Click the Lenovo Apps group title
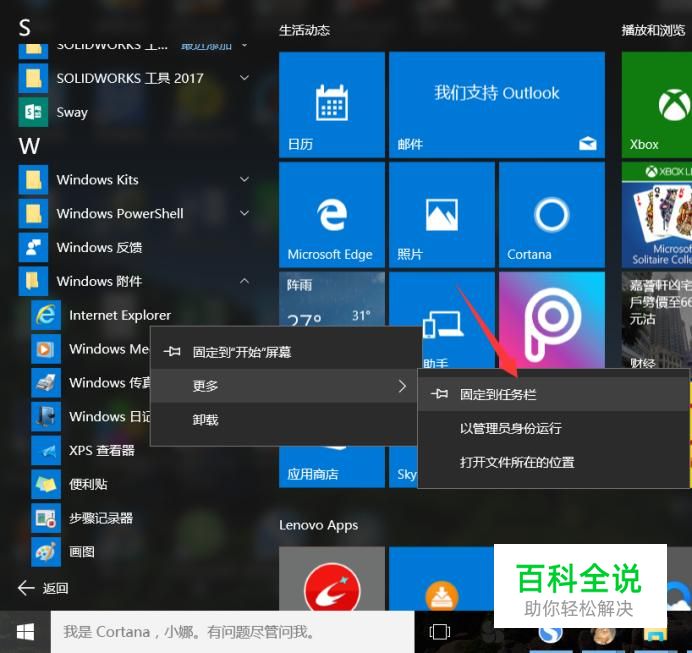 [318, 525]
